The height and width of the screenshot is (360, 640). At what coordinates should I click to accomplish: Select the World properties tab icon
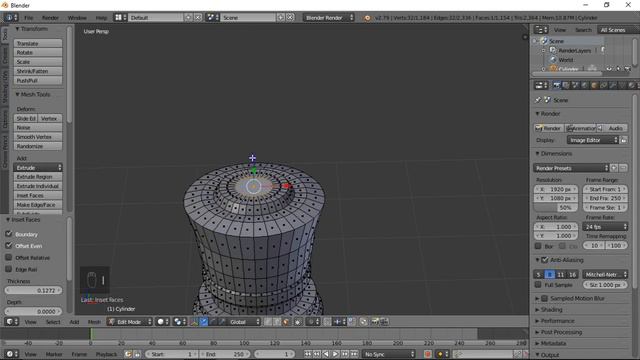pyautogui.click(x=585, y=85)
